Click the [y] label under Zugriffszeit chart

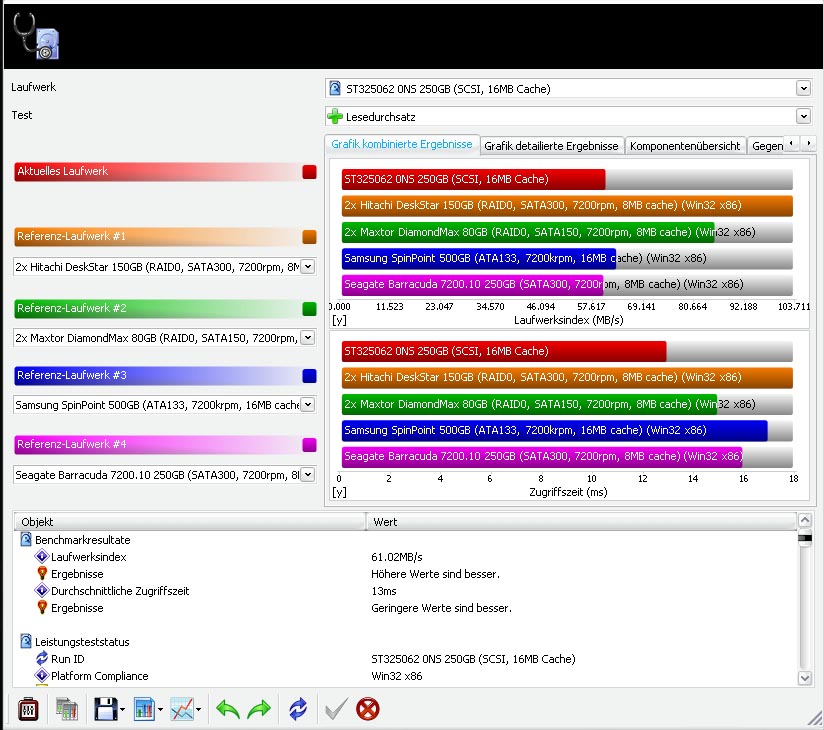339,492
